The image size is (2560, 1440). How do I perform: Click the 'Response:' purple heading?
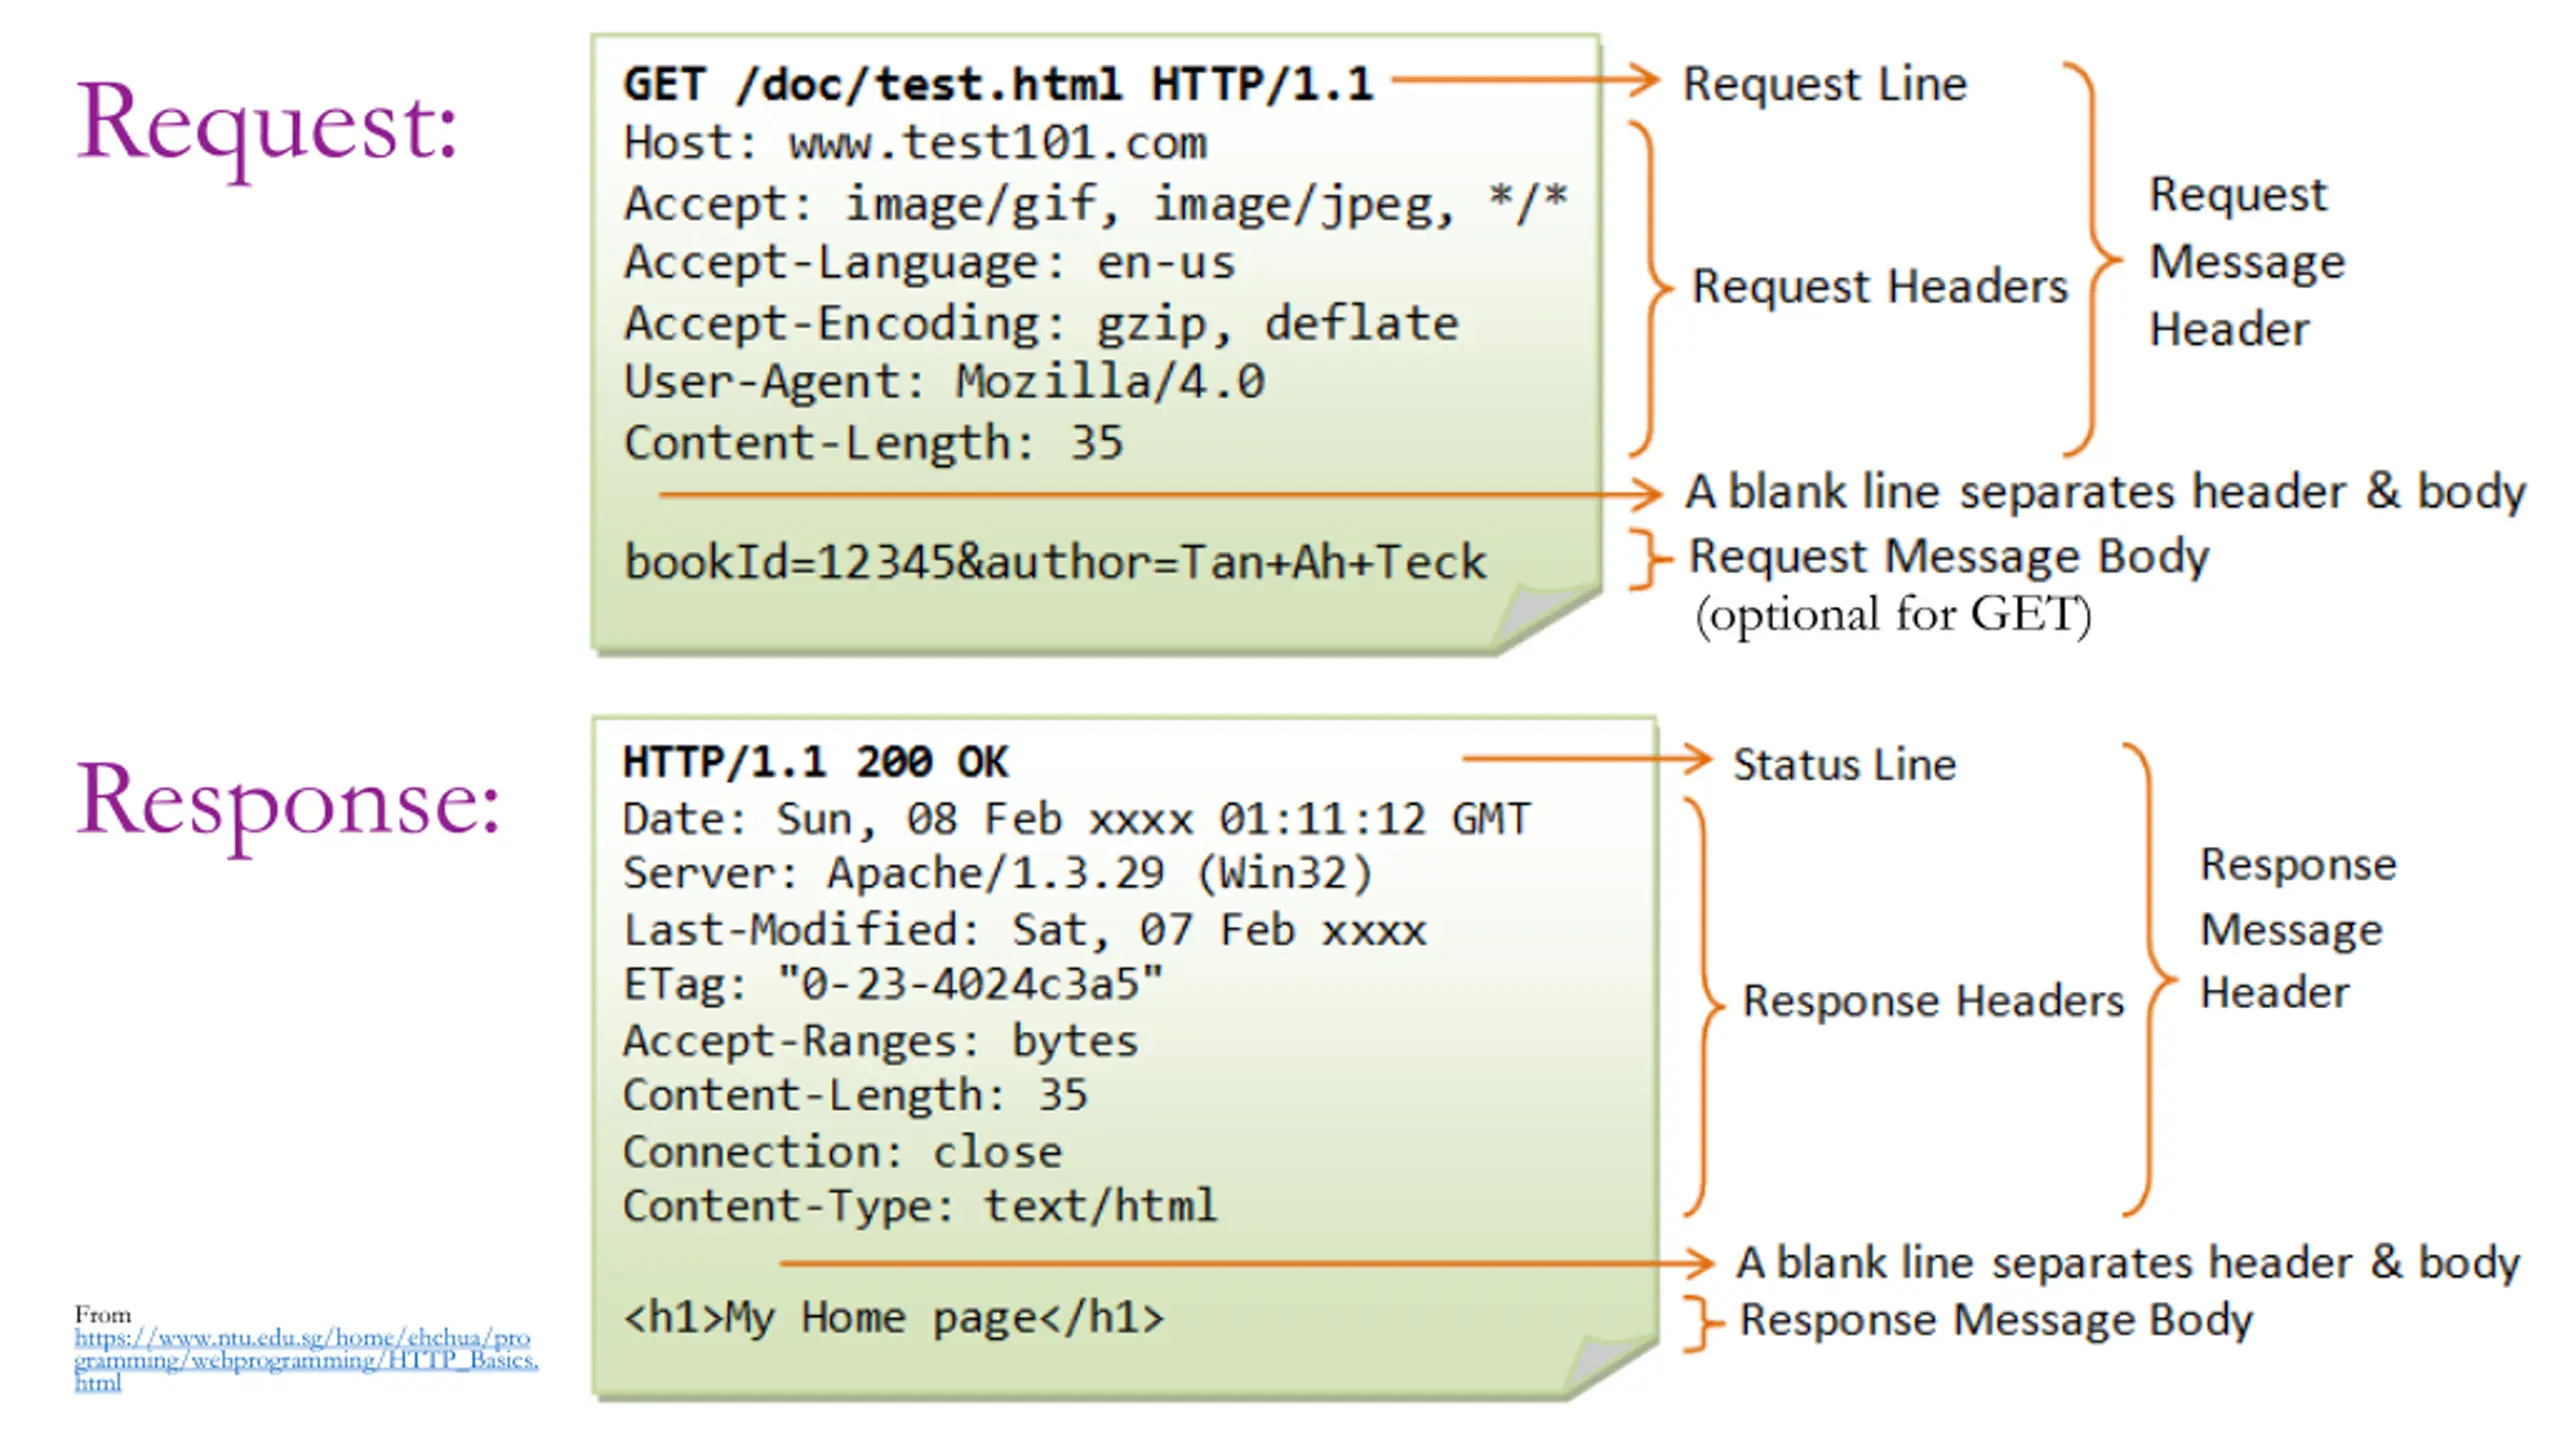click(x=288, y=803)
